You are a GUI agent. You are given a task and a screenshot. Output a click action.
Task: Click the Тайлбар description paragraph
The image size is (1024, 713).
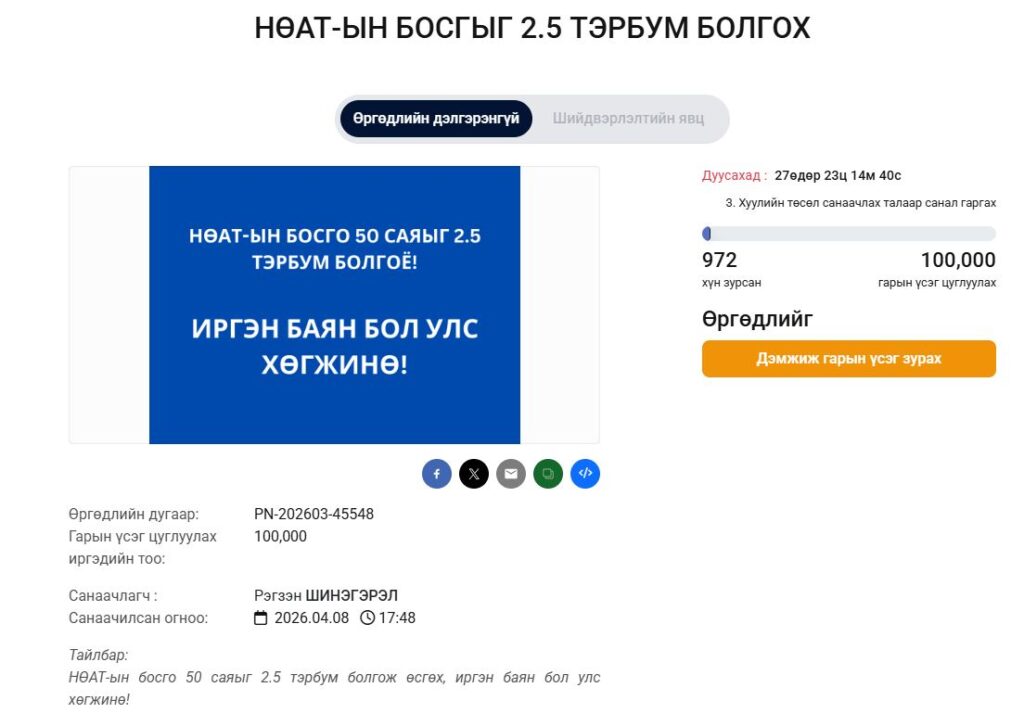coord(334,688)
